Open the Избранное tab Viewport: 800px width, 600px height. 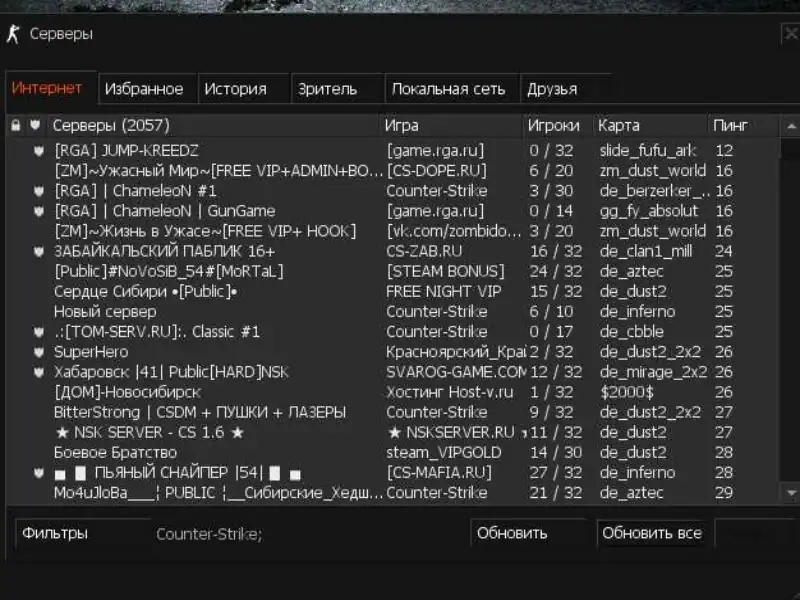tap(147, 89)
